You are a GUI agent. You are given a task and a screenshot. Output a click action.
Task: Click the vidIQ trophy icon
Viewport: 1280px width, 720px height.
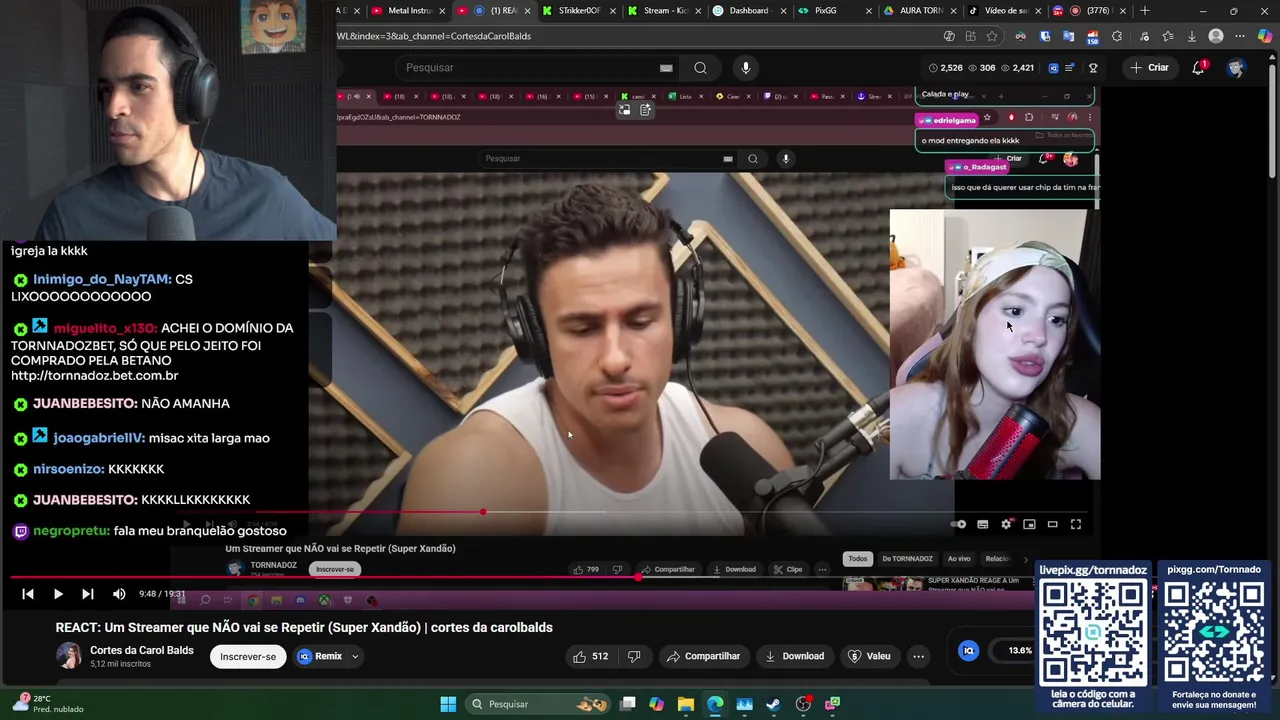1093,68
